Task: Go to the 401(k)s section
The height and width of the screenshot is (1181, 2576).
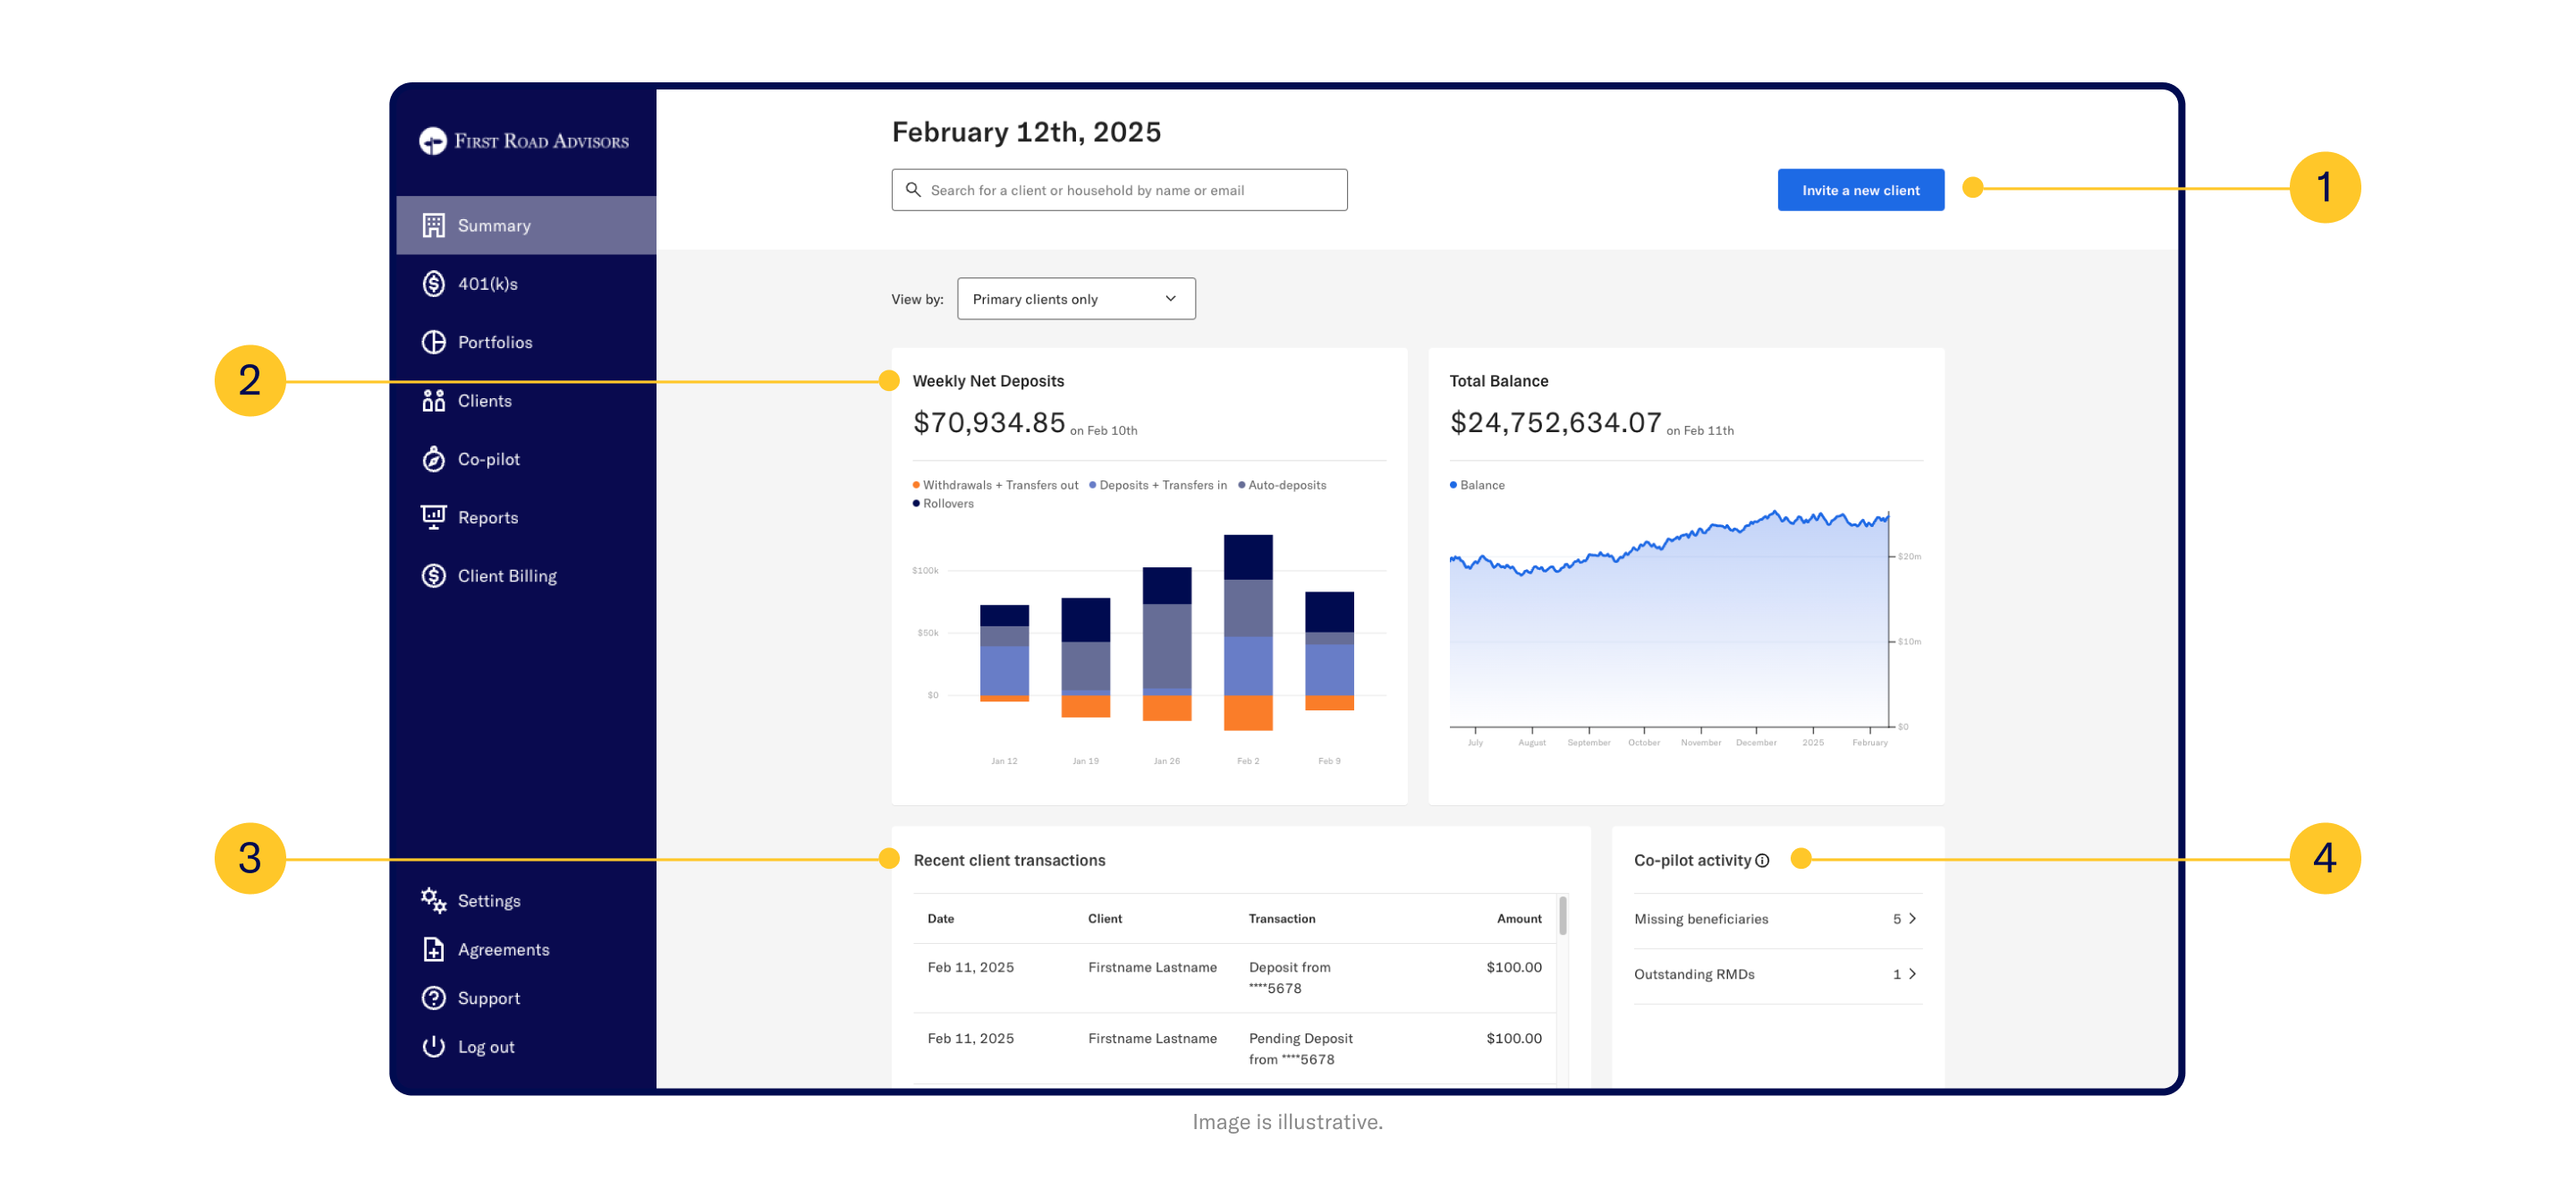Action: coord(526,284)
